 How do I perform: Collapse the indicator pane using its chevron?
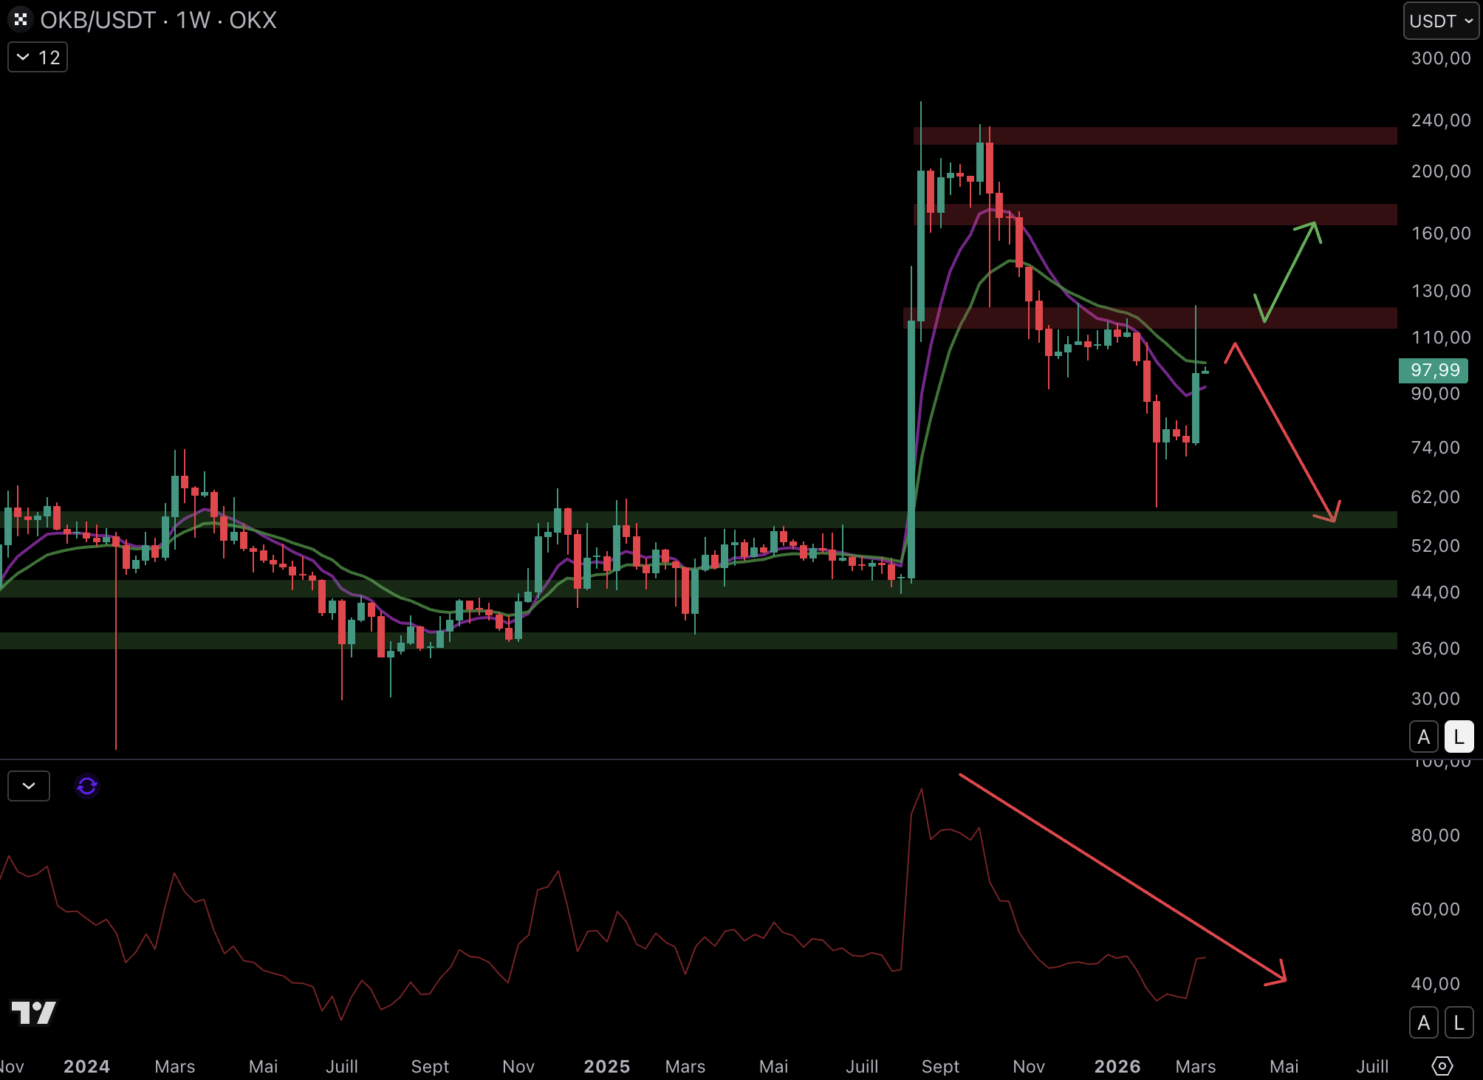(x=29, y=786)
